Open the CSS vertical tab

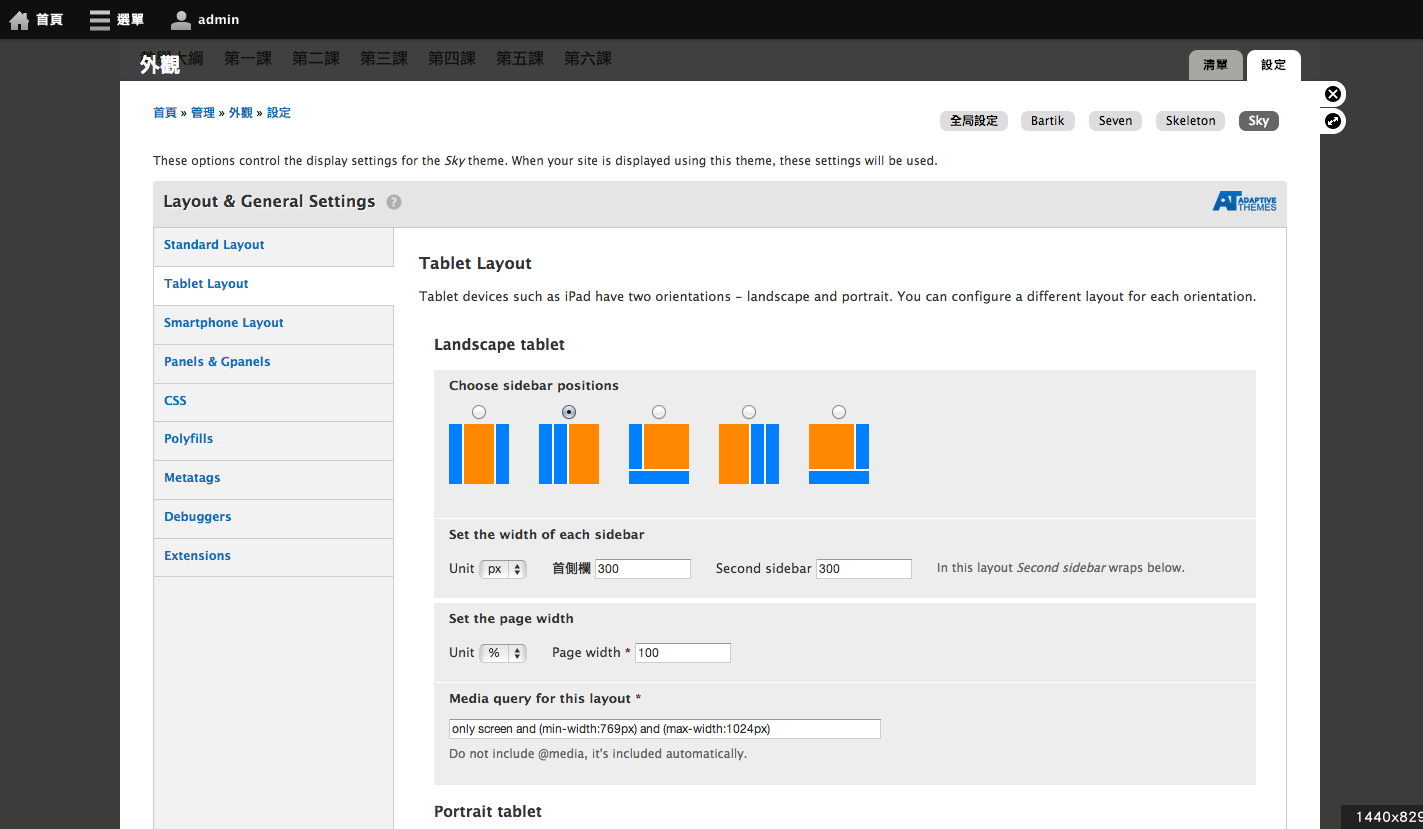274,401
